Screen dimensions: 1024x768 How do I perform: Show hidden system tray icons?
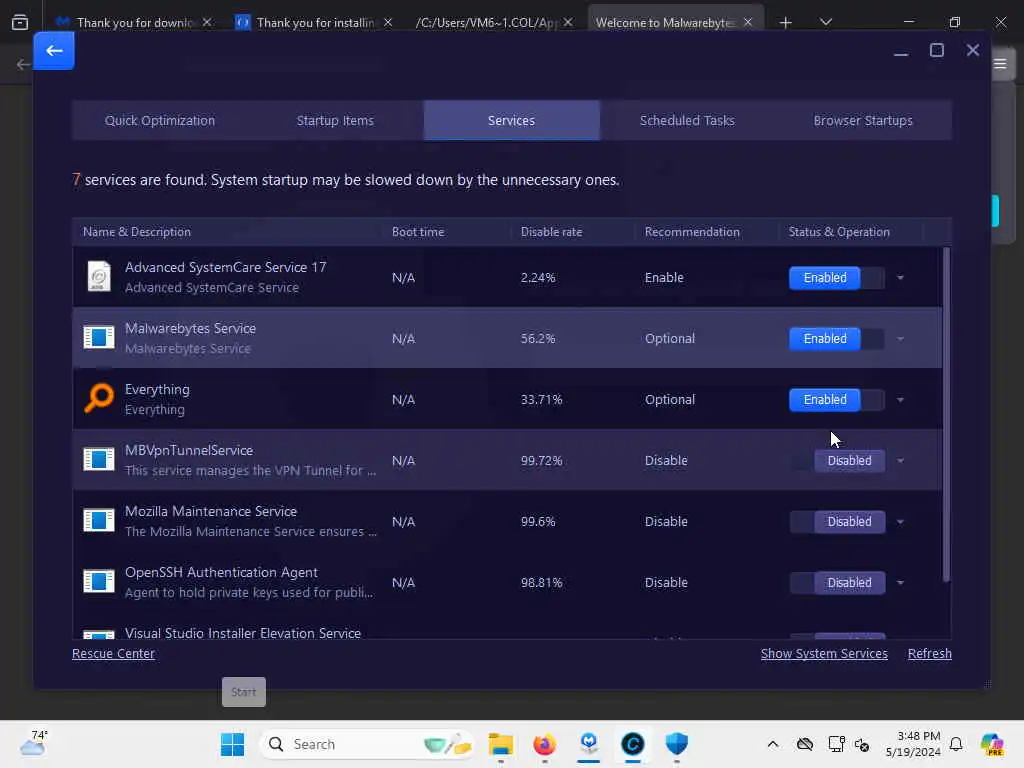[773, 744]
